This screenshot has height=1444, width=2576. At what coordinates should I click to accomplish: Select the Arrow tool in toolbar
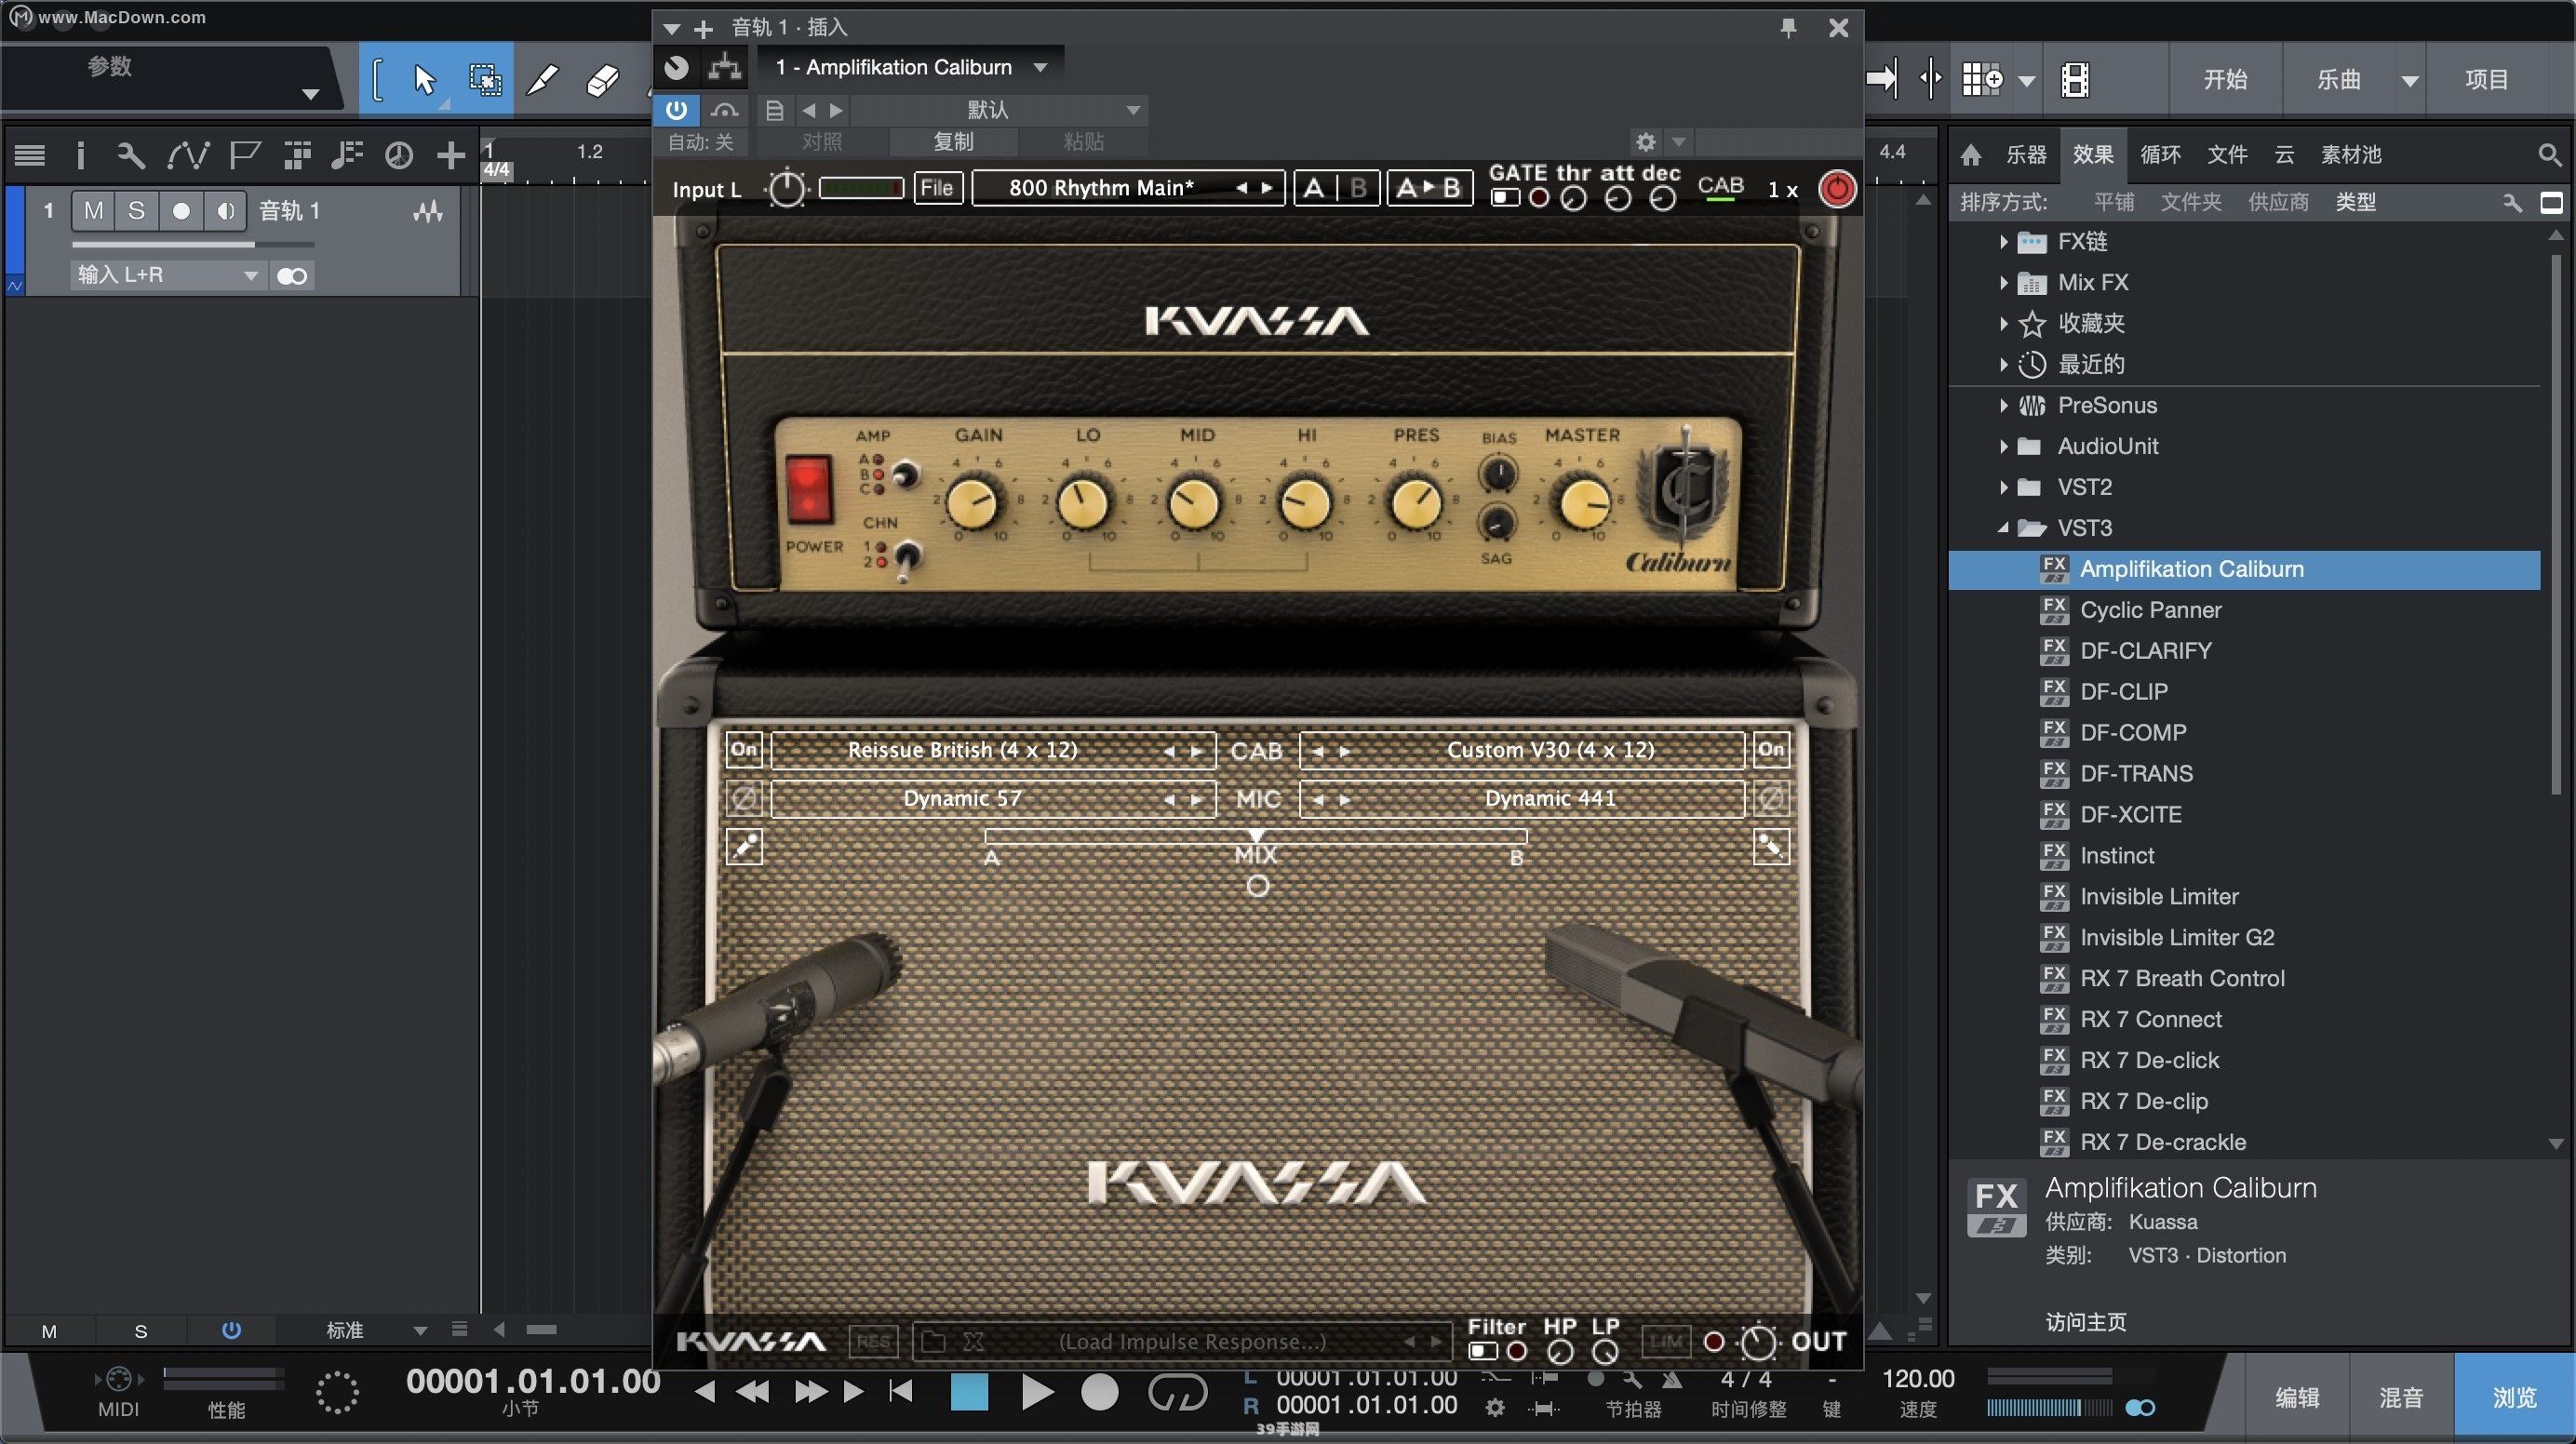click(x=424, y=79)
